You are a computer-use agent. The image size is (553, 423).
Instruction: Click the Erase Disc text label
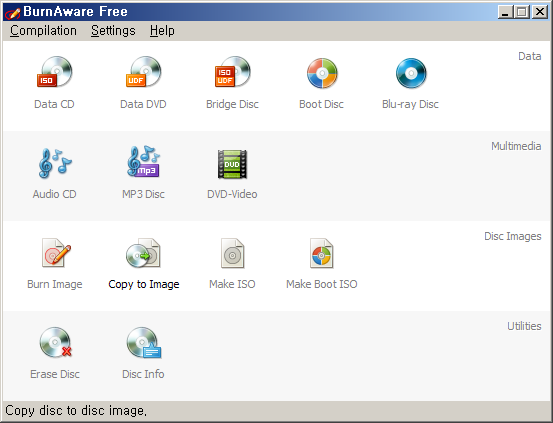click(55, 374)
